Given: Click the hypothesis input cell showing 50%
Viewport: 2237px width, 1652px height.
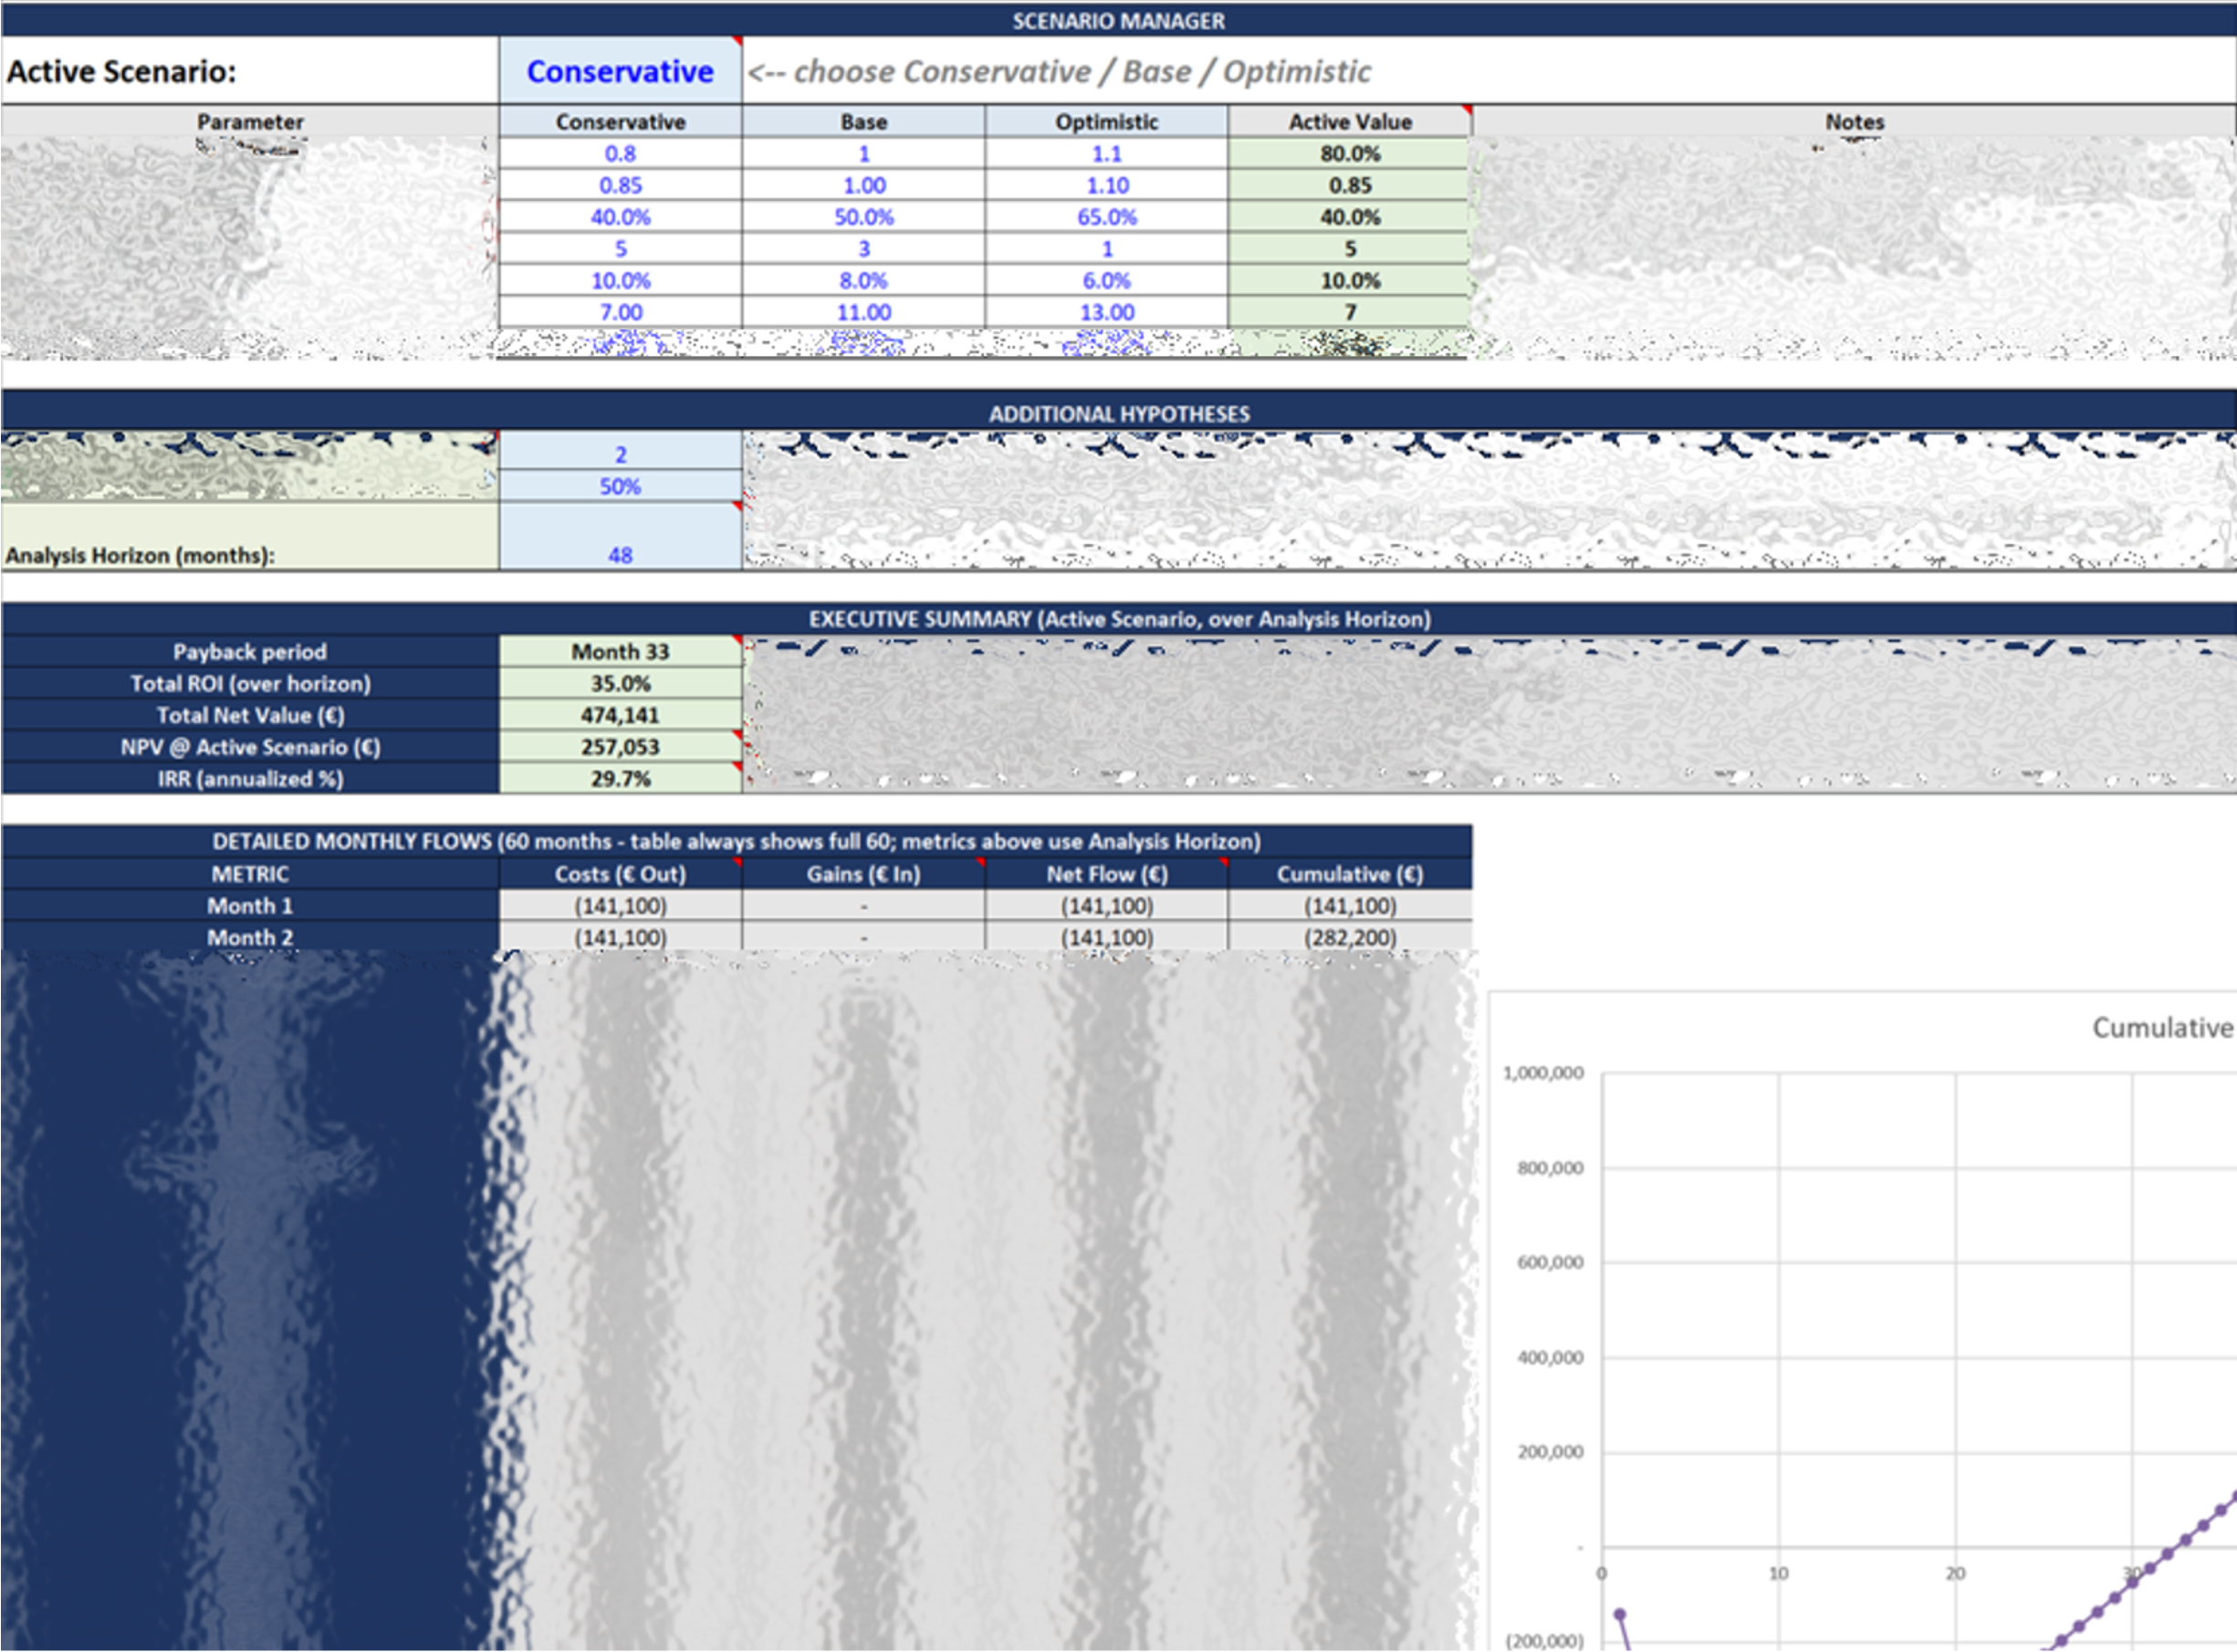Looking at the screenshot, I should pyautogui.click(x=620, y=486).
